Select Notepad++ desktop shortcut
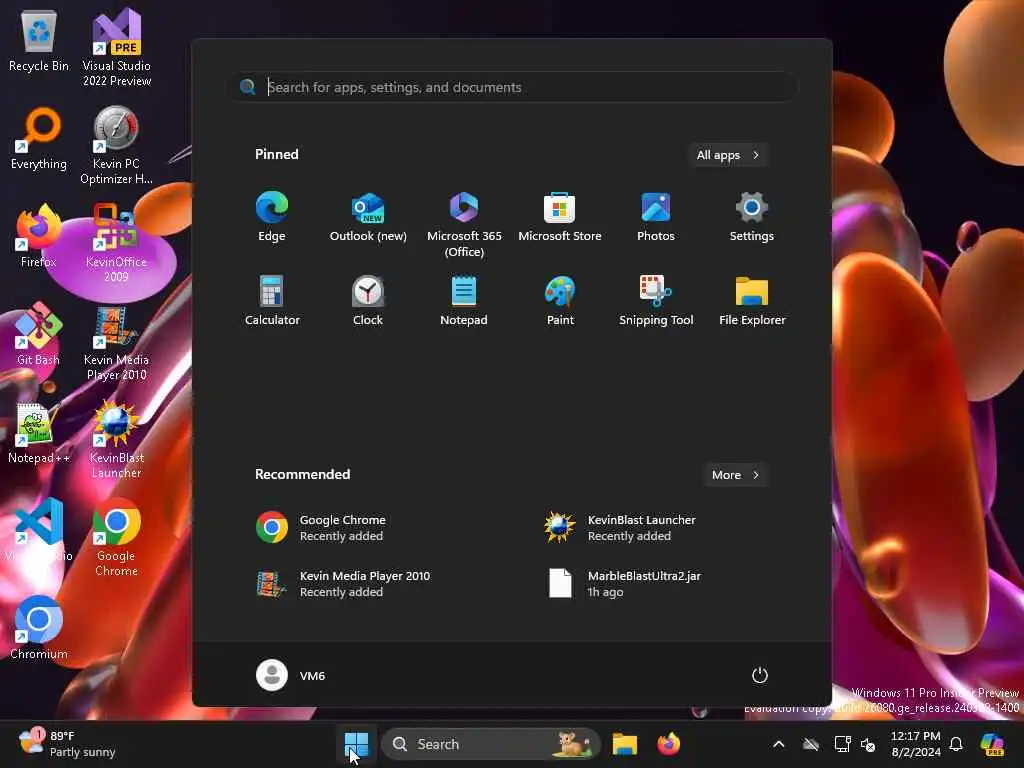1024x768 pixels. point(39,432)
